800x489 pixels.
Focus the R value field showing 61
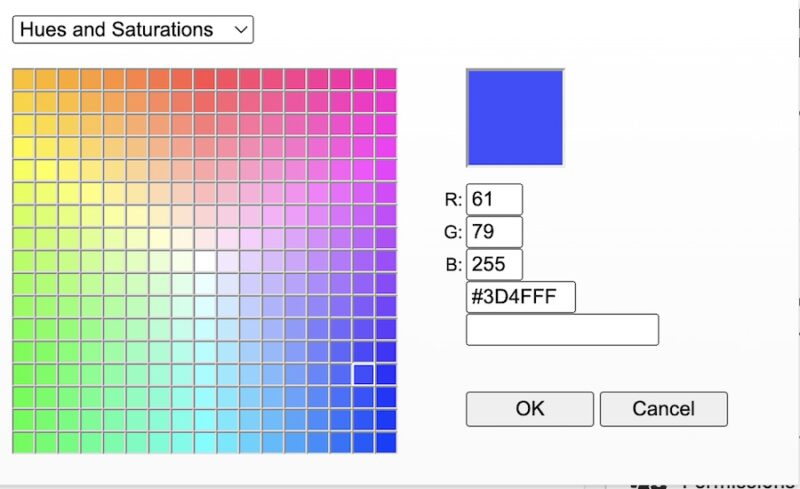[x=494, y=199]
